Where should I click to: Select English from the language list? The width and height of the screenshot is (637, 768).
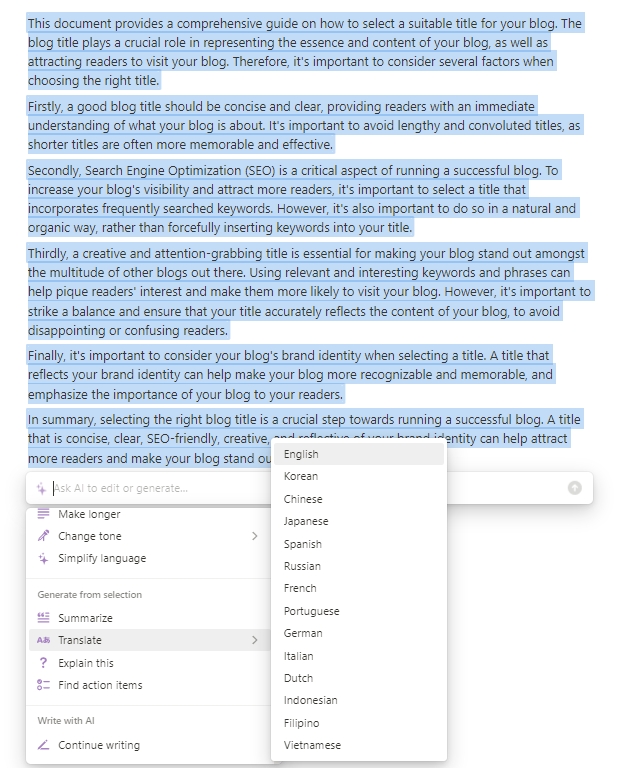(x=301, y=454)
